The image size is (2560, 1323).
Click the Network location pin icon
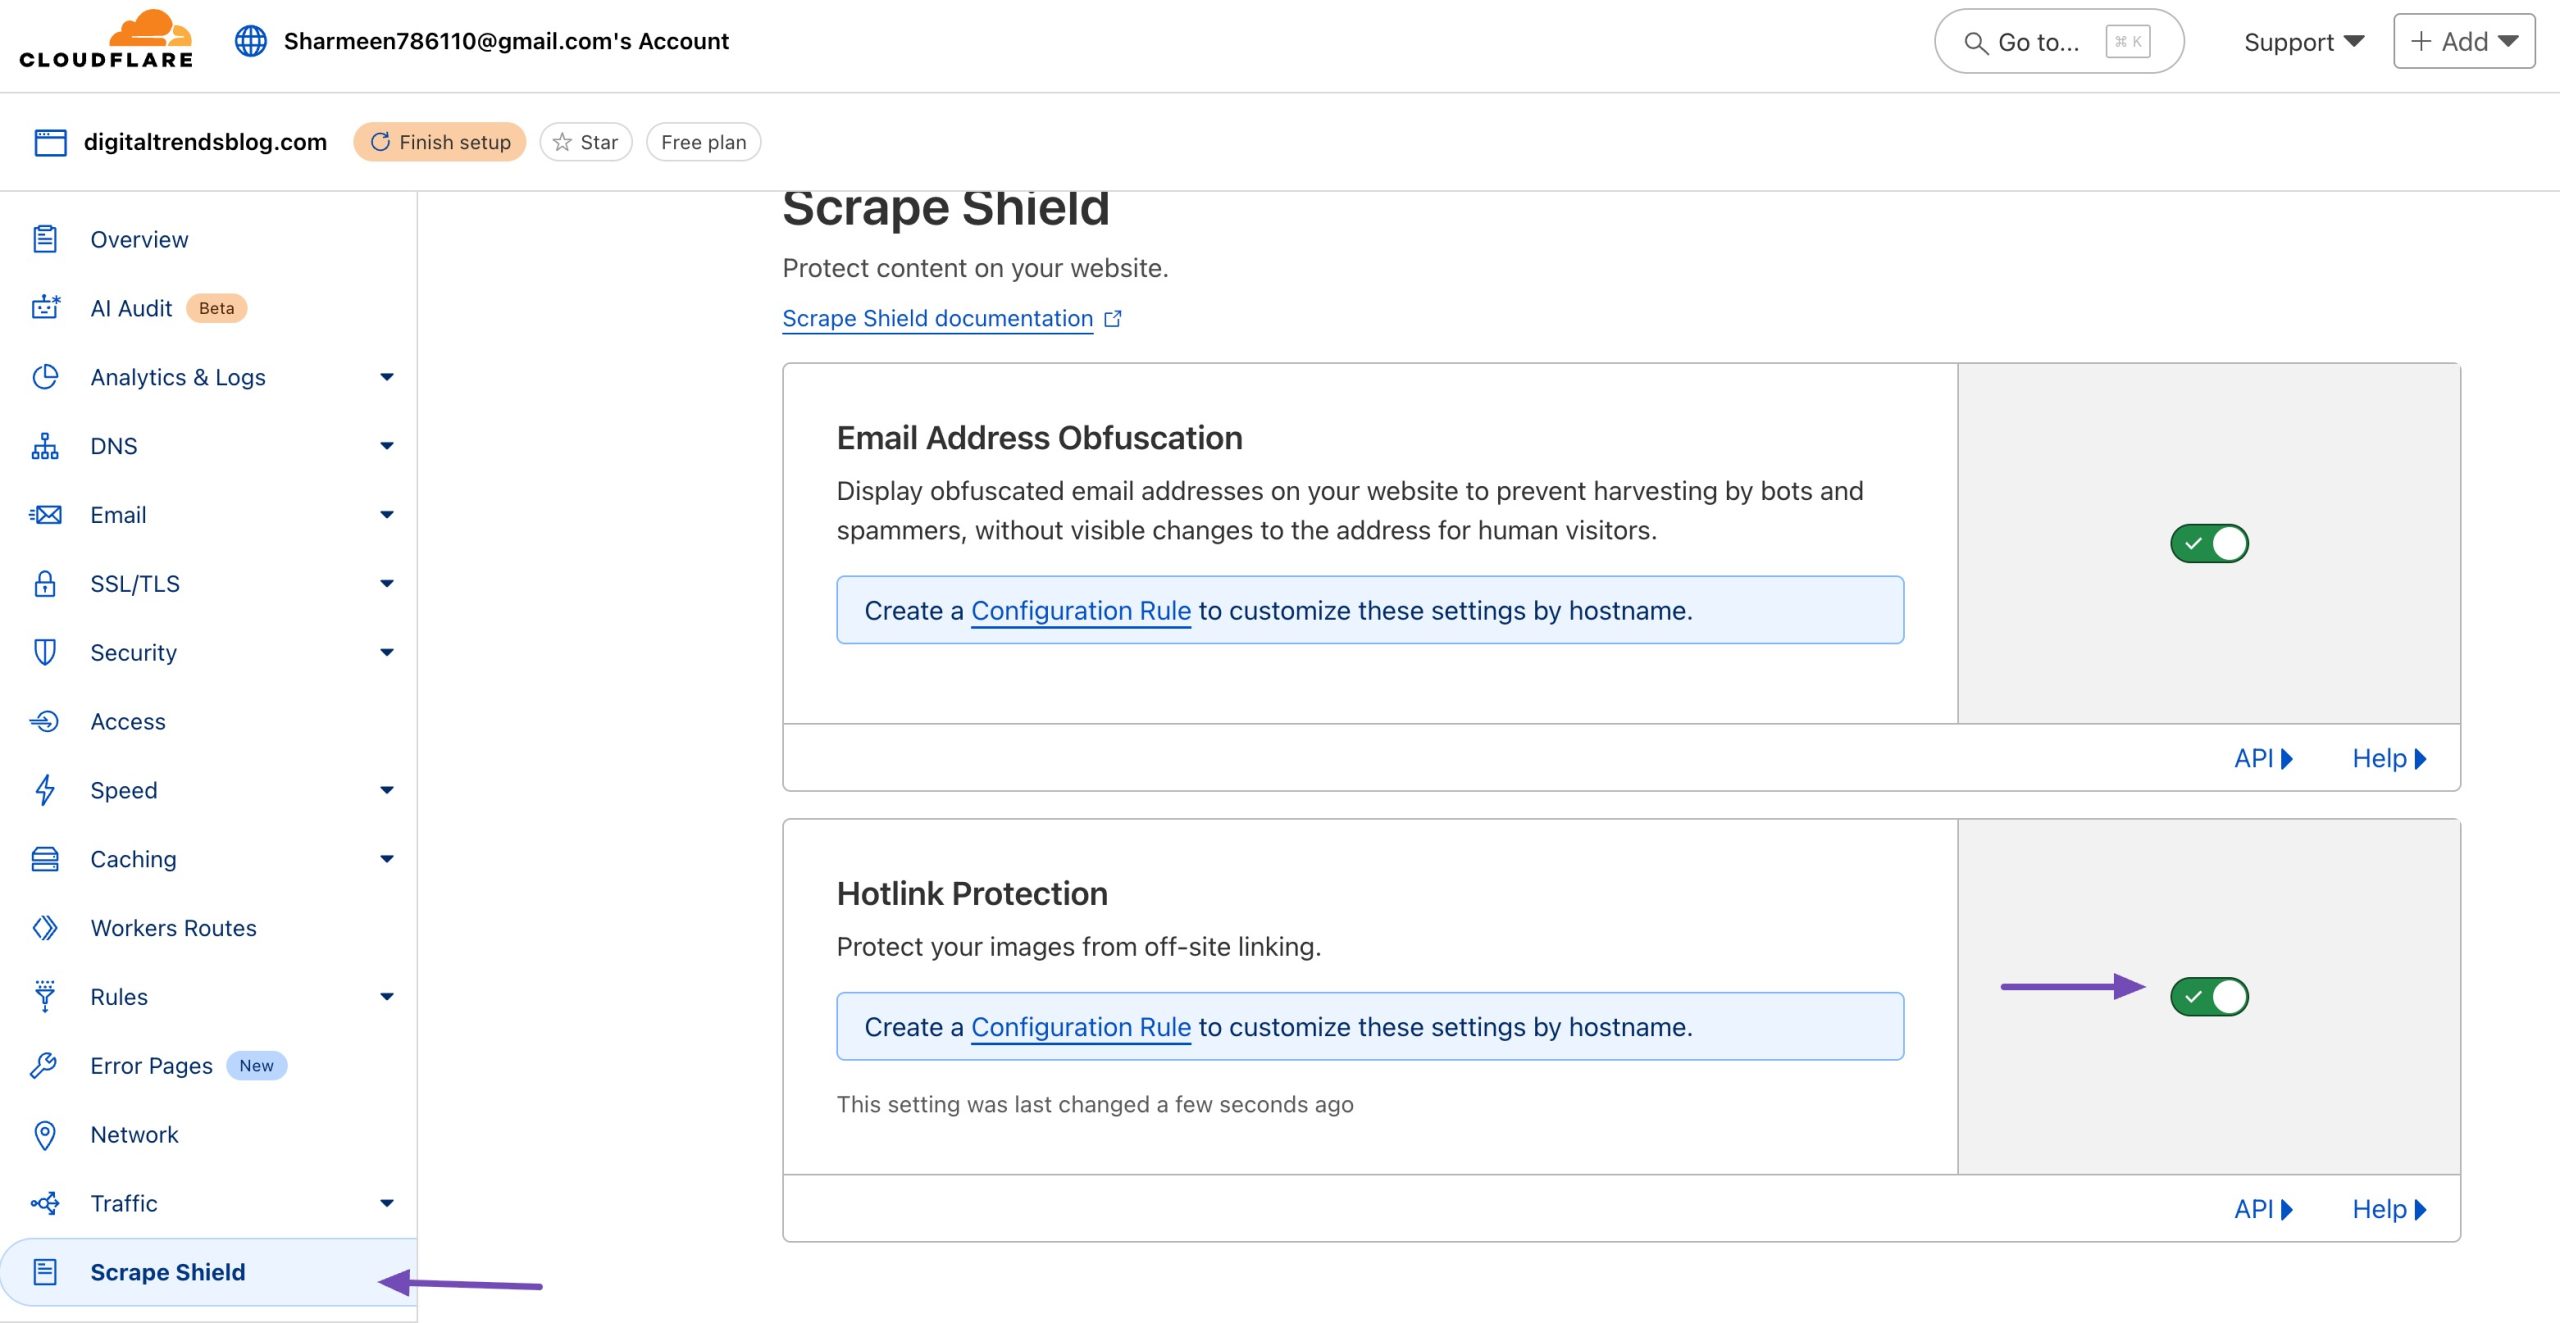coord(45,1135)
